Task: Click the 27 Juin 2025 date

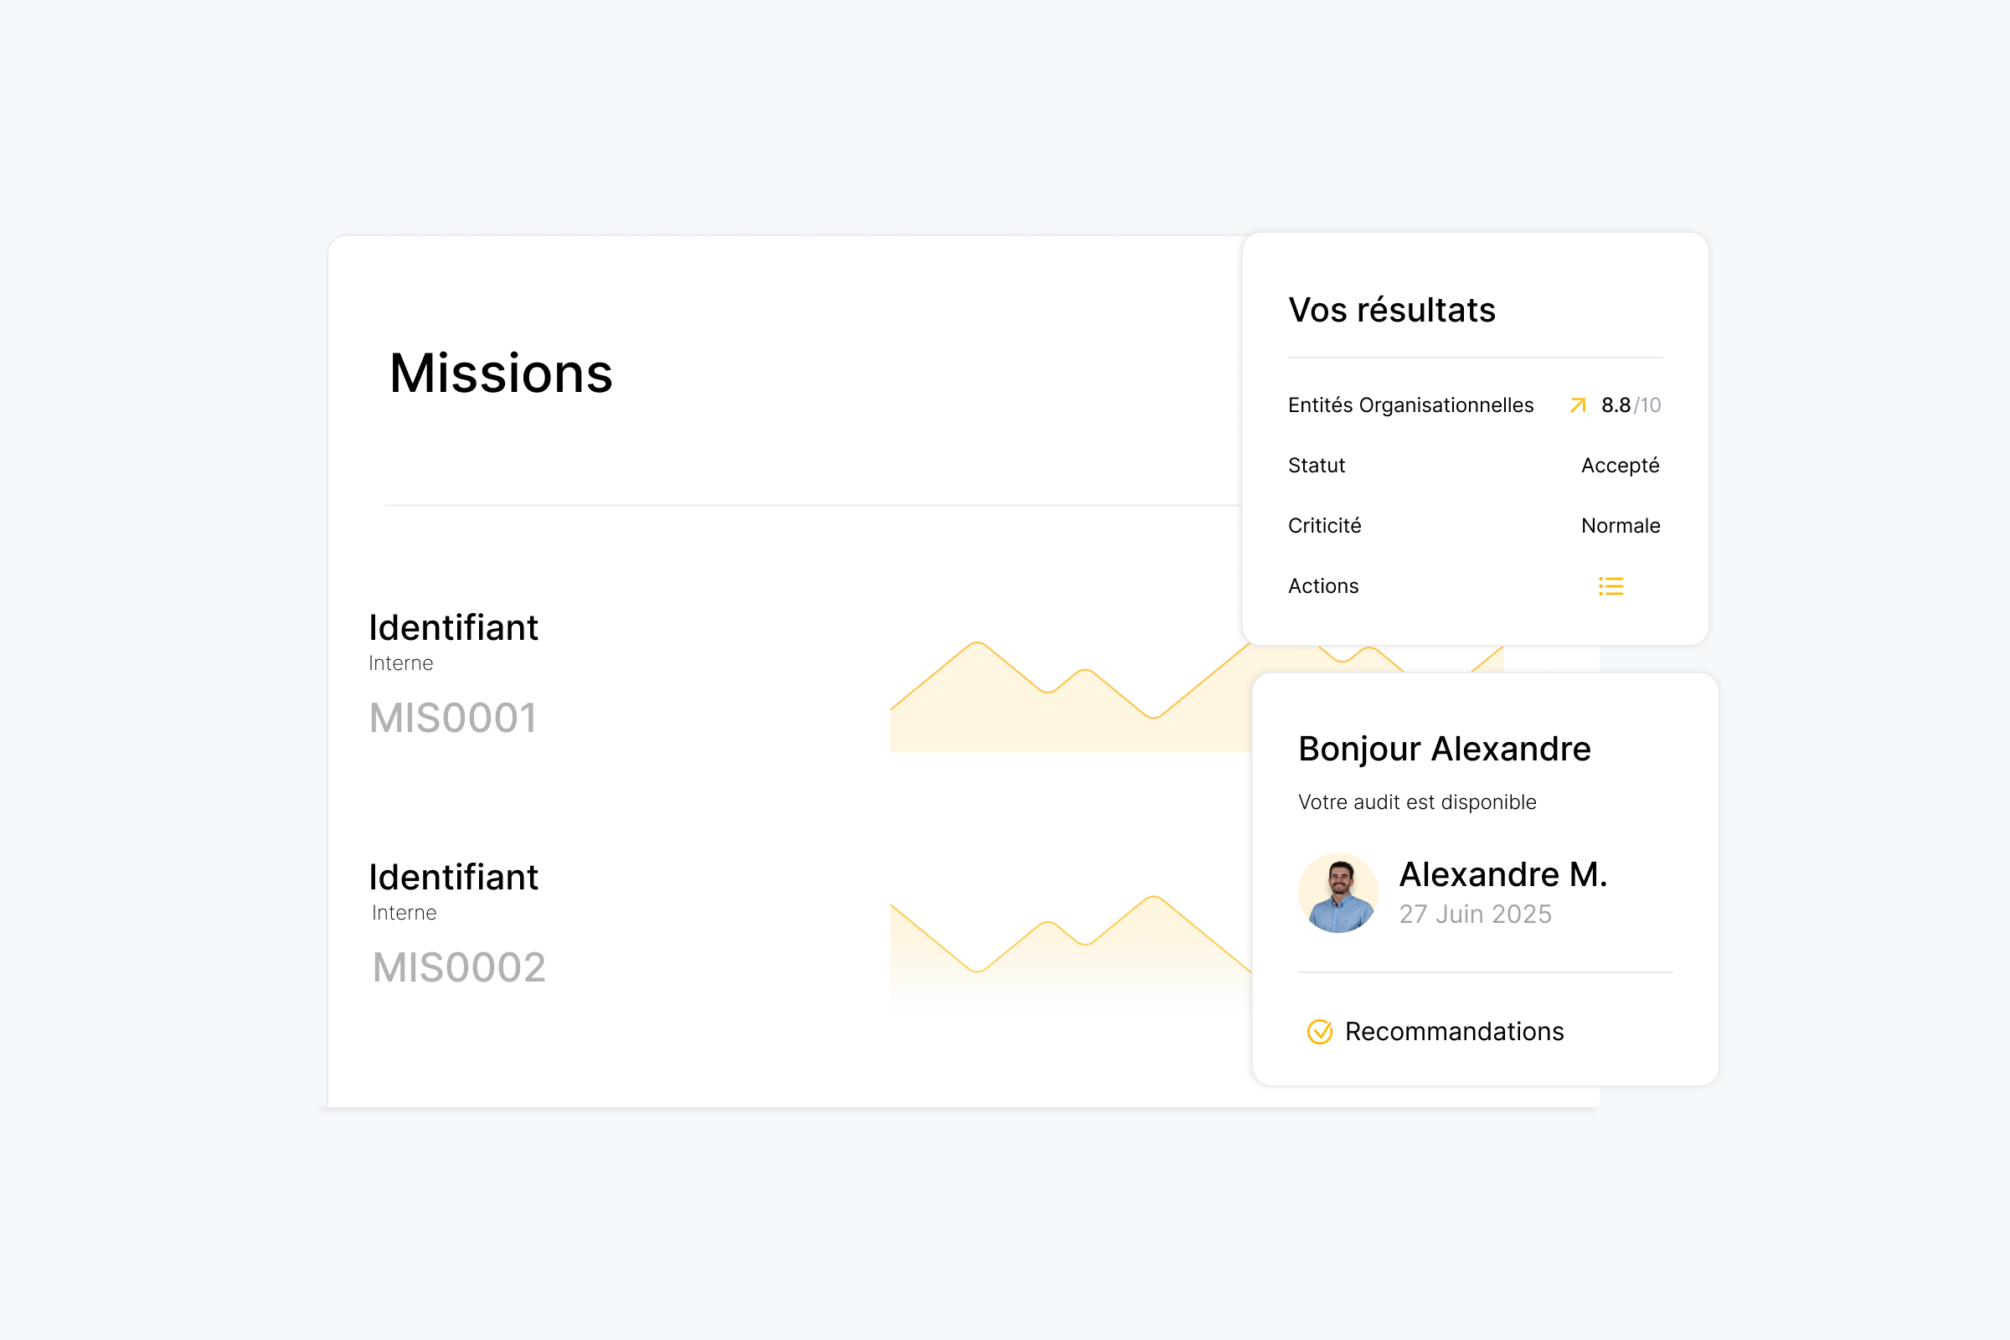Action: point(1474,914)
